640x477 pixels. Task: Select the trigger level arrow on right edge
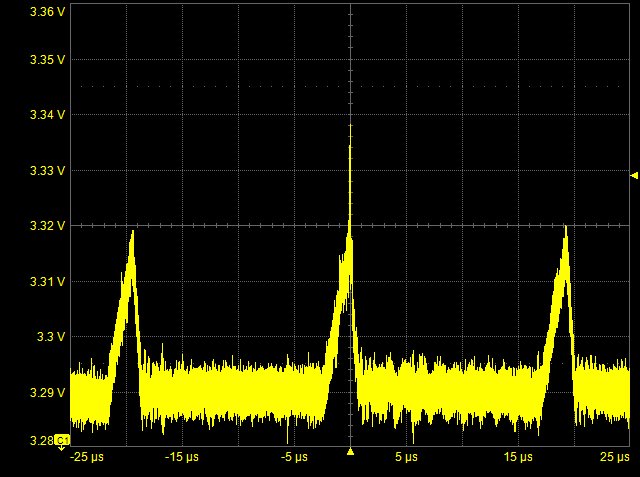pyautogui.click(x=634, y=175)
